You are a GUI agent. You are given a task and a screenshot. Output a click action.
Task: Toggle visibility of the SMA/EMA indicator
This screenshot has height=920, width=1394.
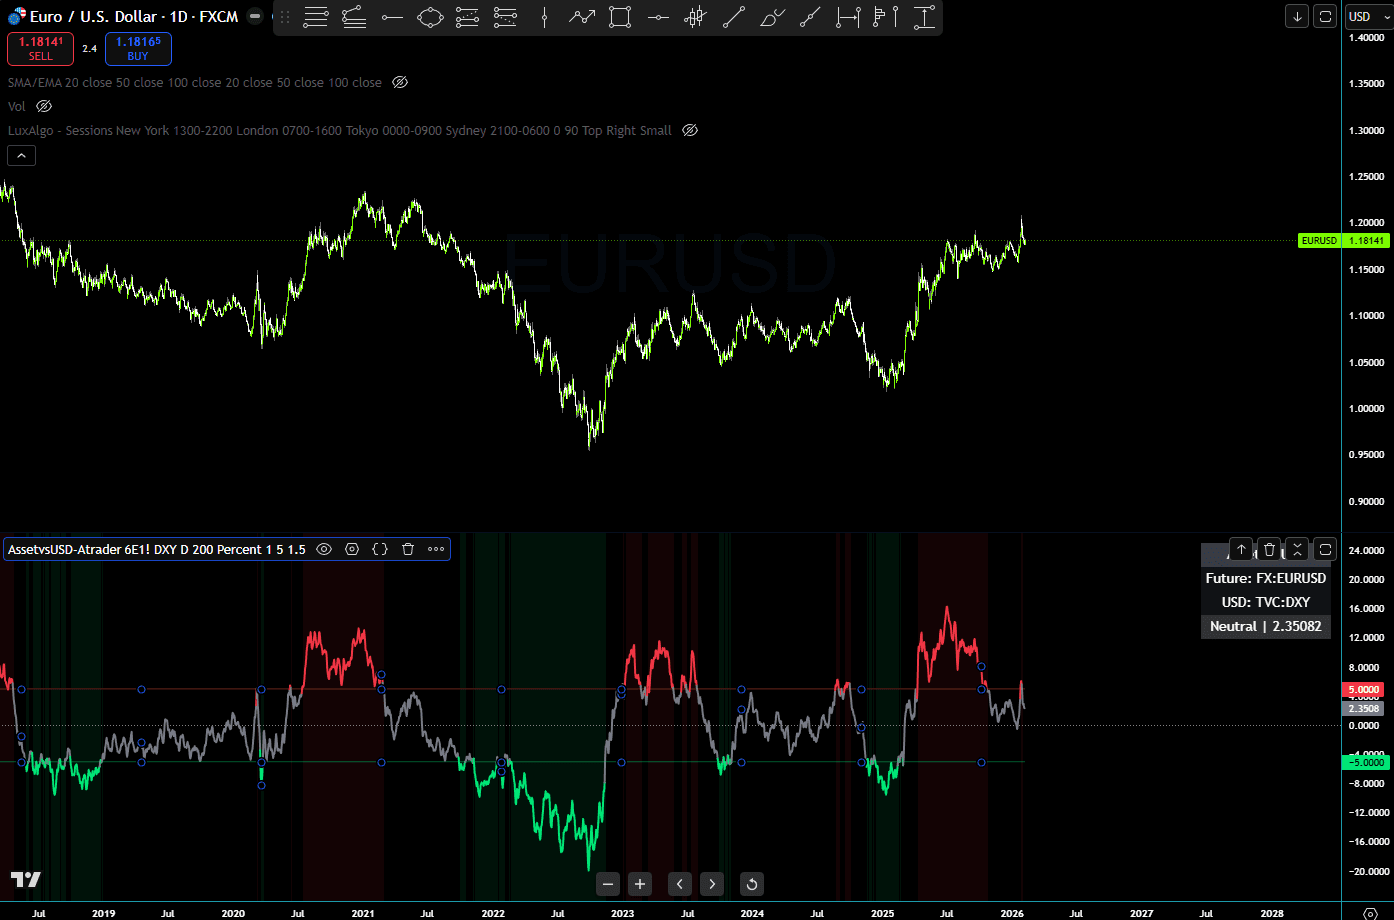[x=400, y=82]
